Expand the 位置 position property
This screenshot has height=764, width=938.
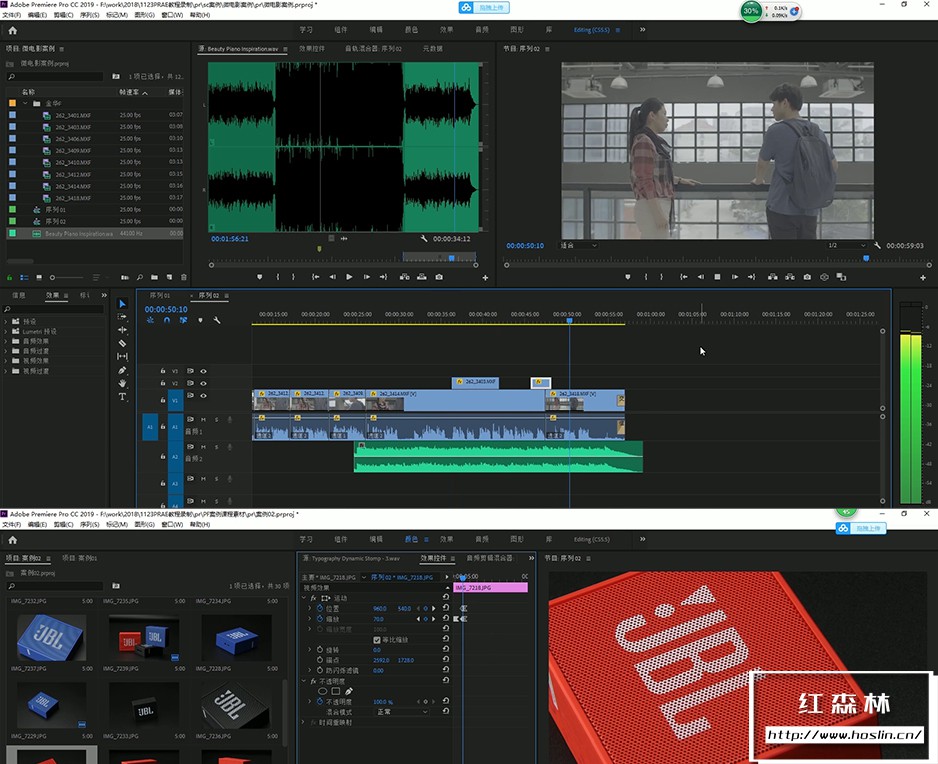tap(310, 608)
